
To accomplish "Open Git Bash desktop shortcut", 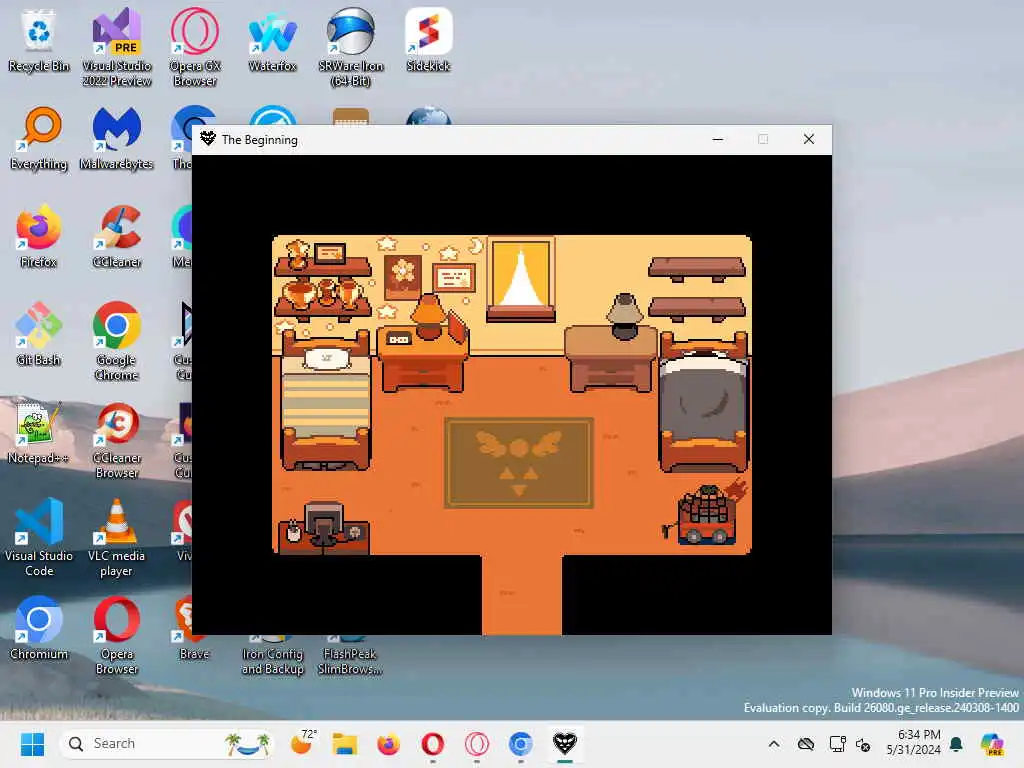I will point(39,334).
